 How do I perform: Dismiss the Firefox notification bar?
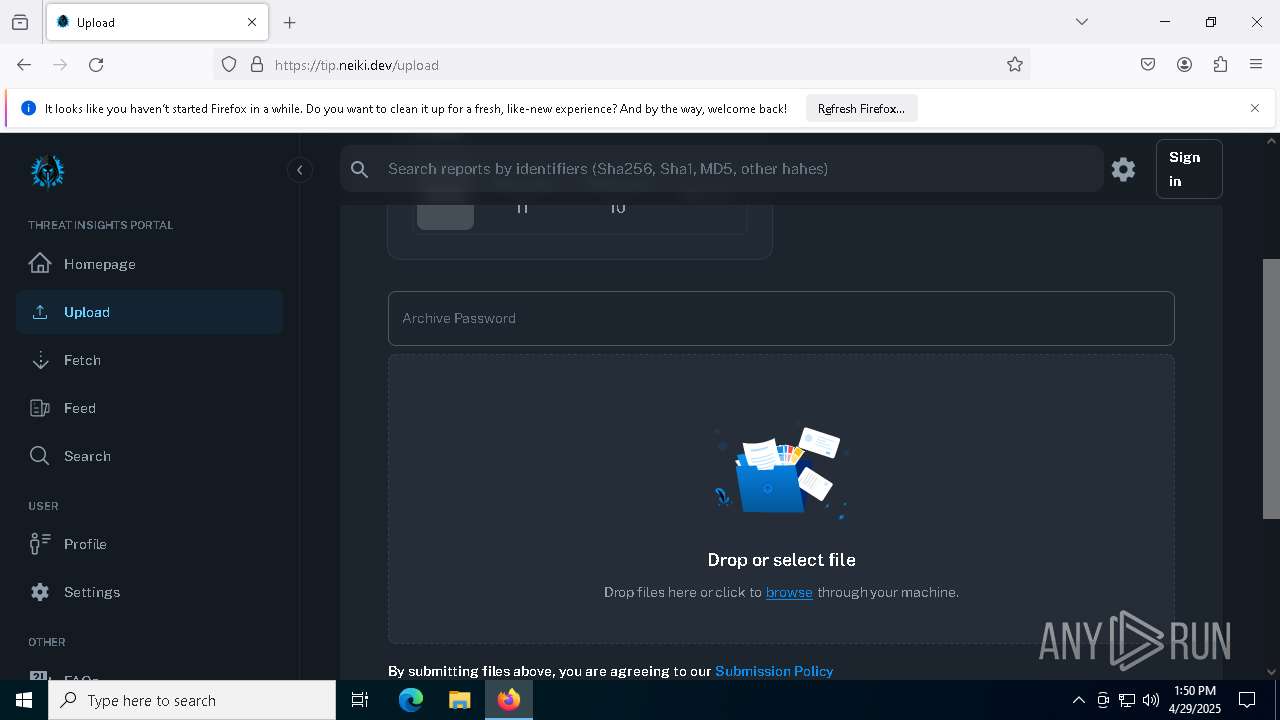[x=1255, y=108]
